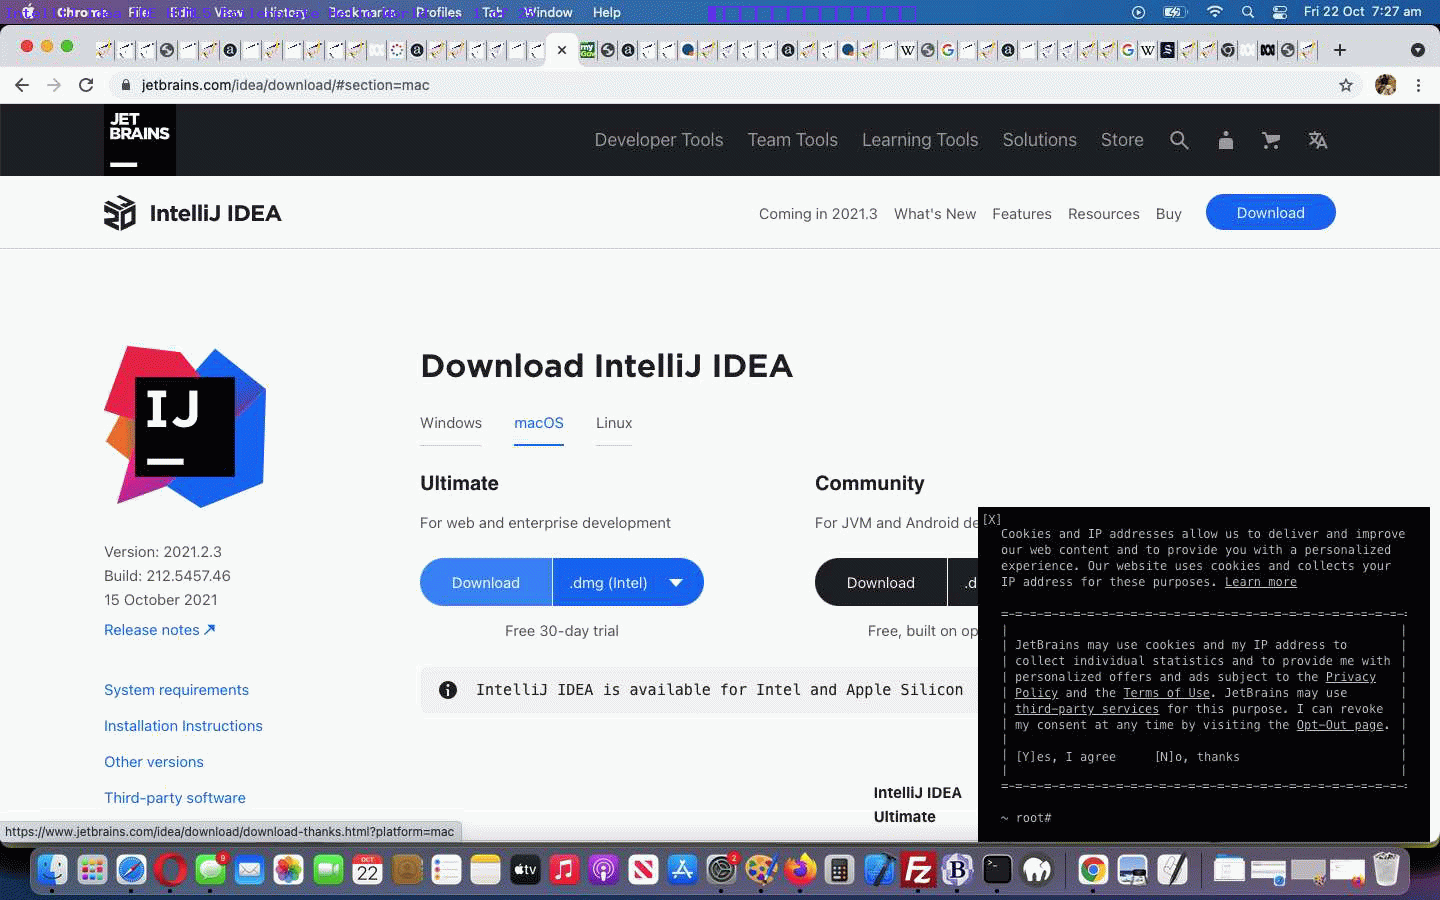
Task: Click the IntelliJ IDEA product logo icon
Action: (x=120, y=213)
